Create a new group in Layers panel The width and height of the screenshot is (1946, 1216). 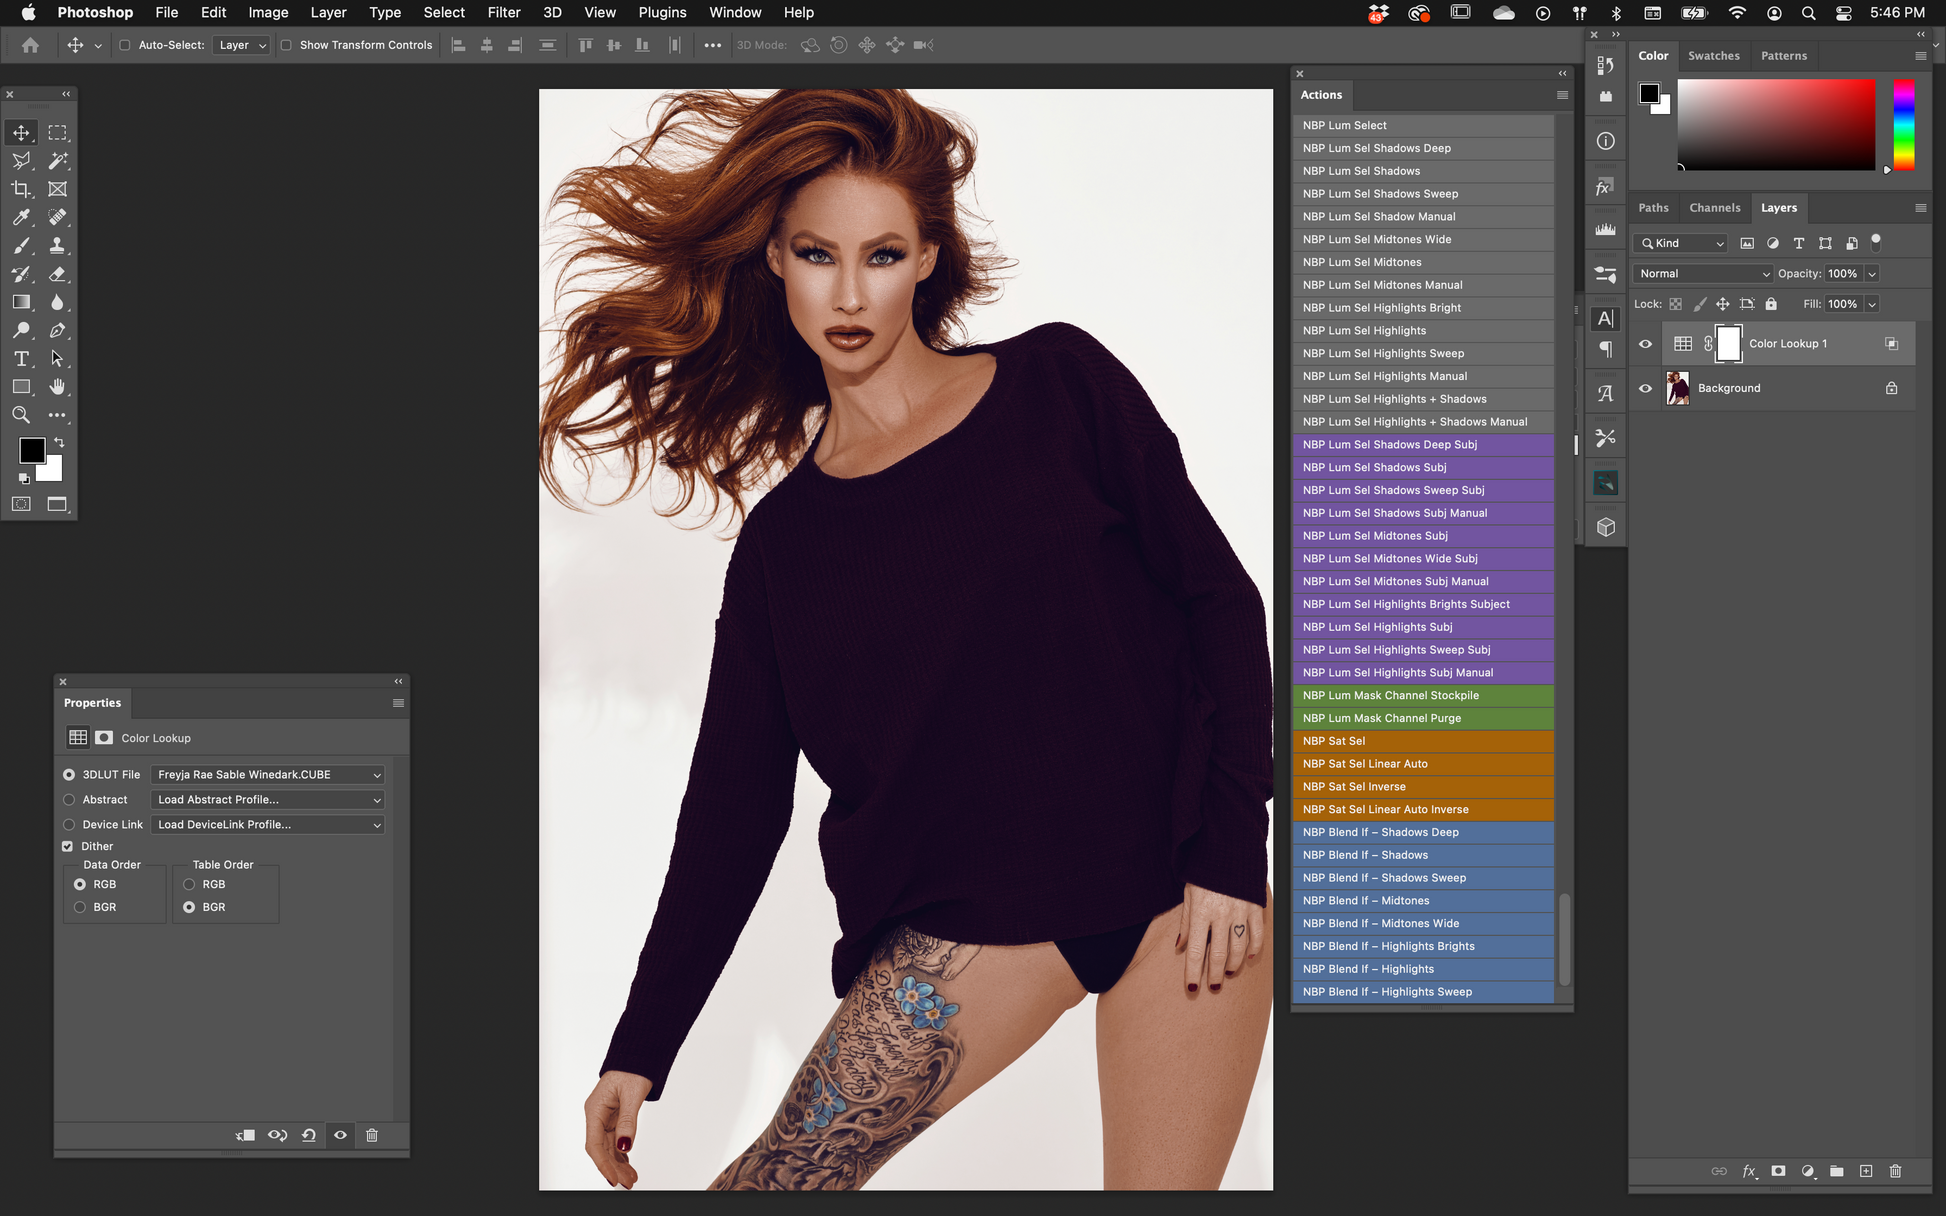coord(1837,1171)
